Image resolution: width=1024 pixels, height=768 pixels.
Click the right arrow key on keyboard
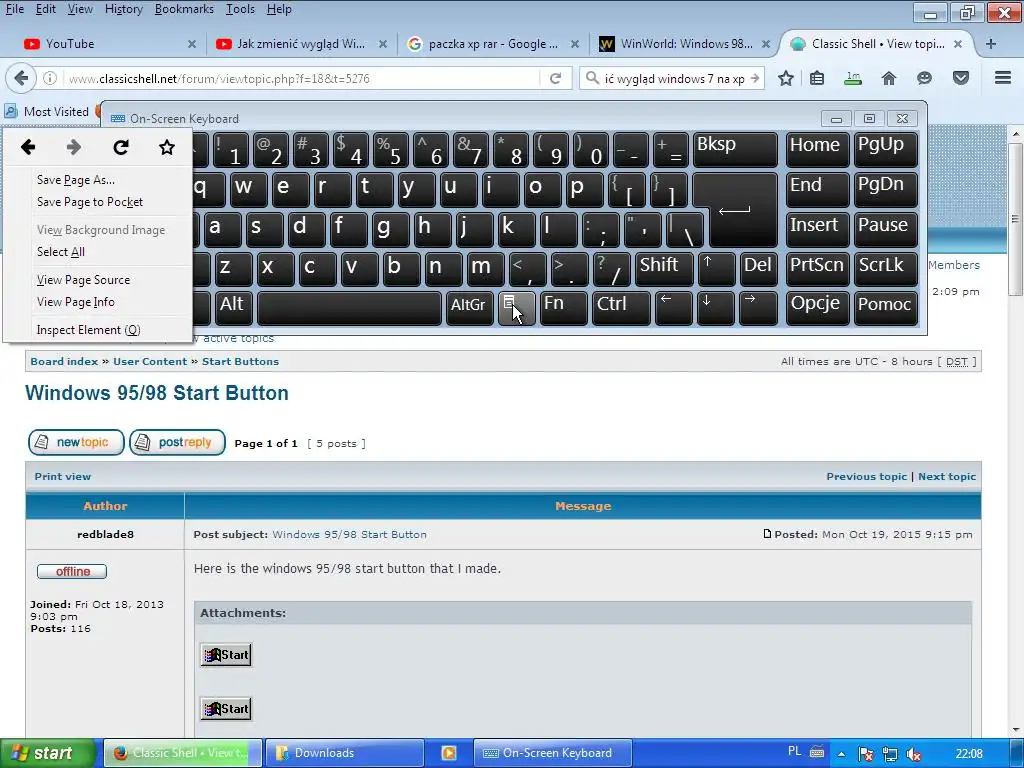(758, 308)
